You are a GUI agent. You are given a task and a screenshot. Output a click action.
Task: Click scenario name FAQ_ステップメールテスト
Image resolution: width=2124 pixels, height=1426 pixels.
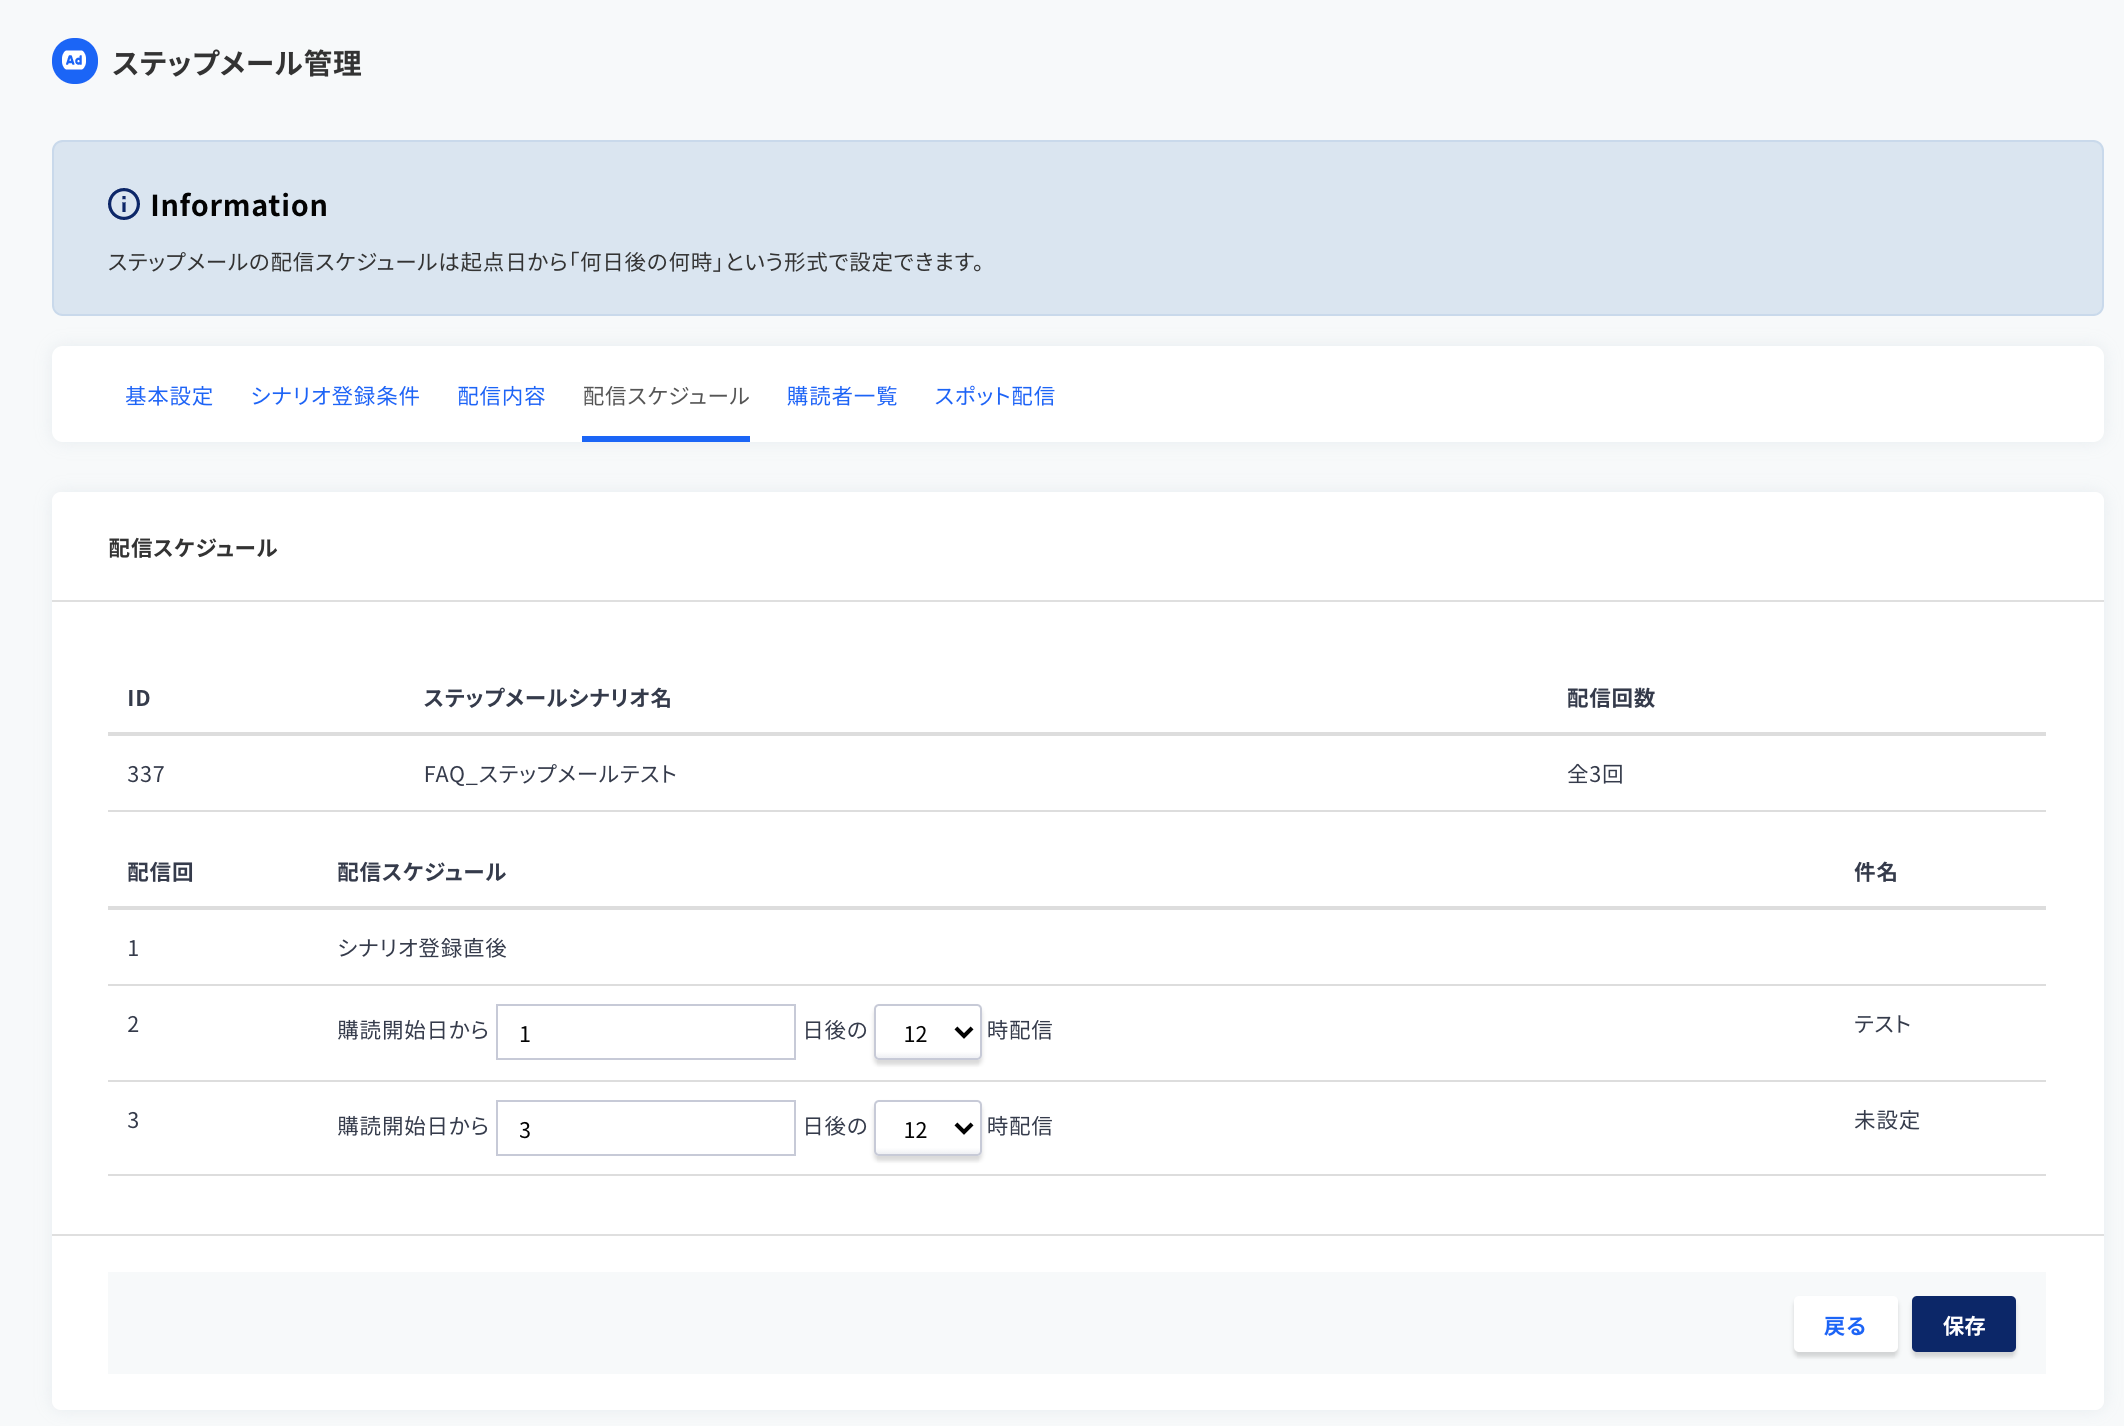pyautogui.click(x=550, y=774)
